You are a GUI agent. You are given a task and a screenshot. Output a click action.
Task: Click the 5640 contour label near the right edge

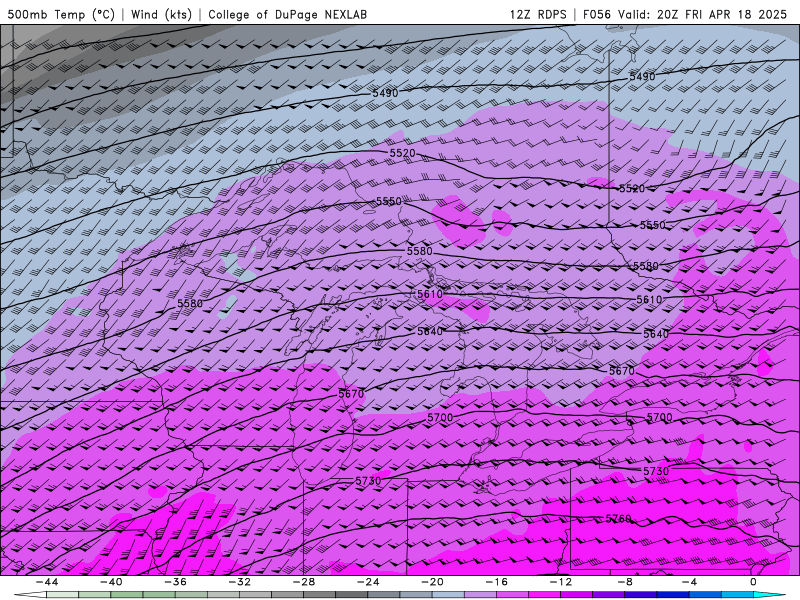[656, 334]
